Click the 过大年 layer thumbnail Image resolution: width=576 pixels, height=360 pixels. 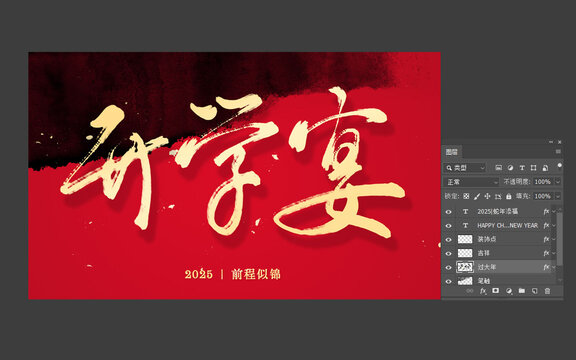coord(465,267)
